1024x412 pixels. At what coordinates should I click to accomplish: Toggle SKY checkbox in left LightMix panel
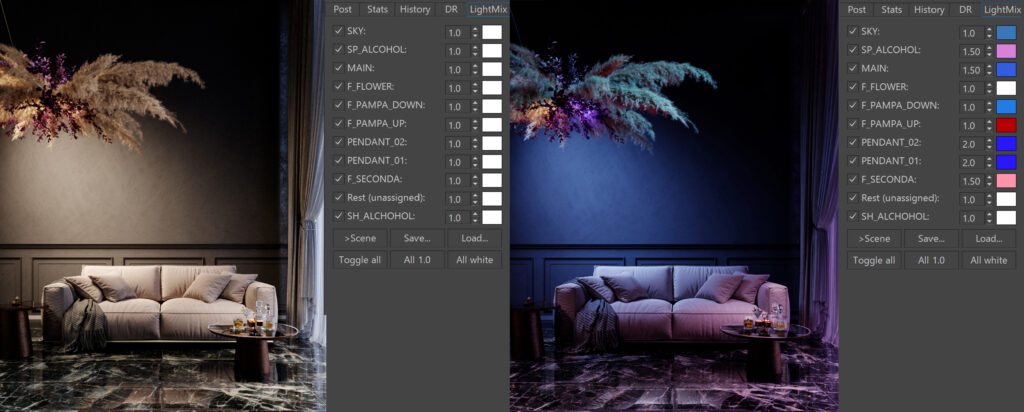pyautogui.click(x=338, y=31)
